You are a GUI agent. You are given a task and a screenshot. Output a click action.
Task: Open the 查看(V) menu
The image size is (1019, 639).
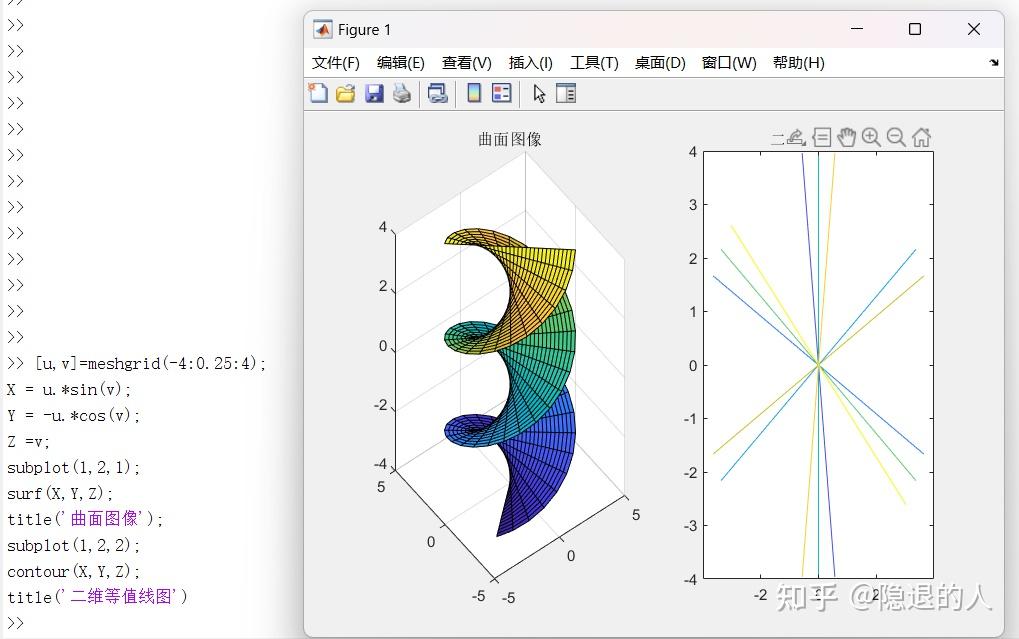pos(467,63)
